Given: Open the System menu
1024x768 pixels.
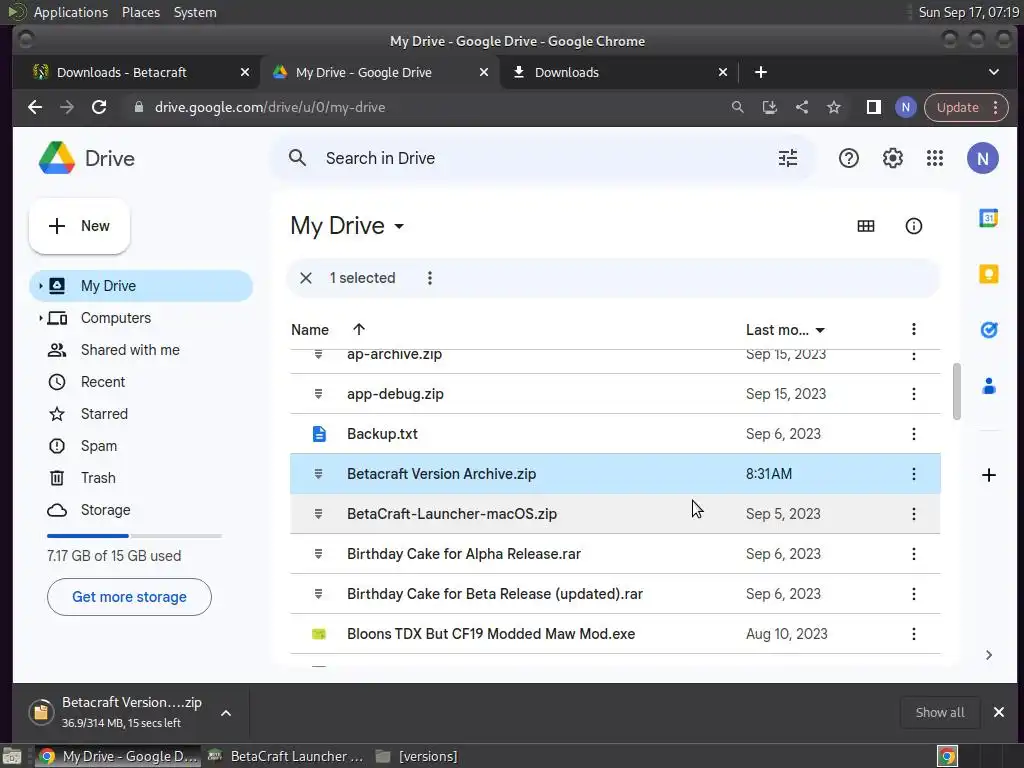Looking at the screenshot, I should [195, 12].
